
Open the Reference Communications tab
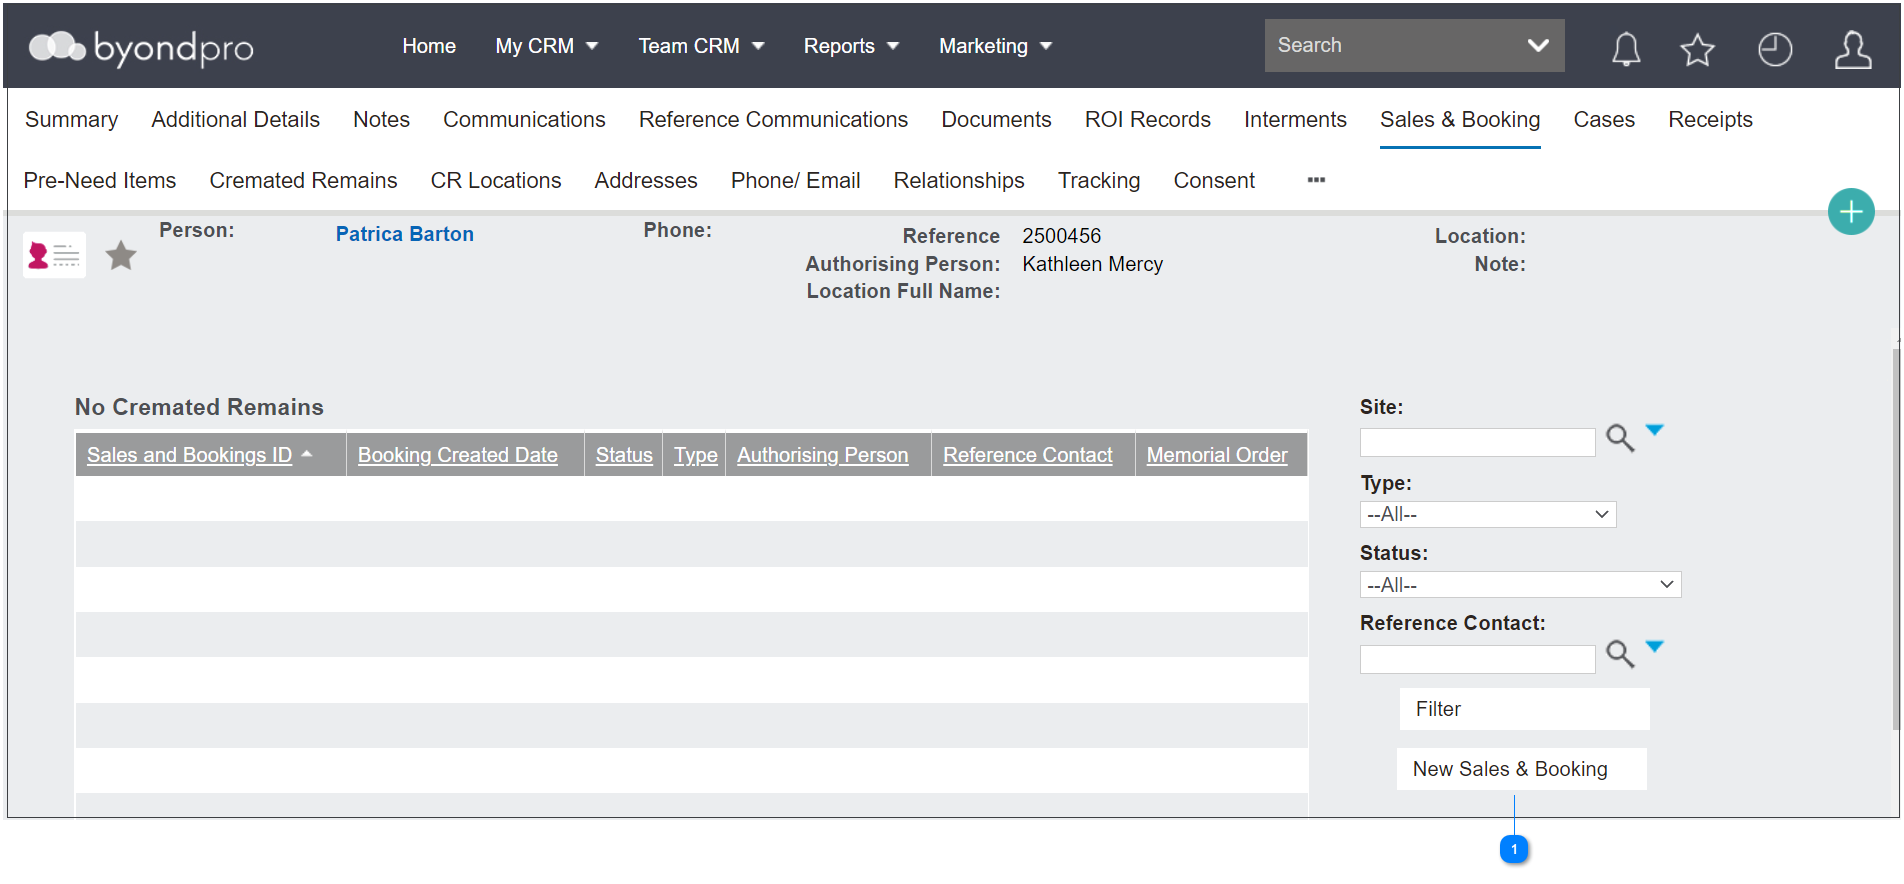(773, 120)
